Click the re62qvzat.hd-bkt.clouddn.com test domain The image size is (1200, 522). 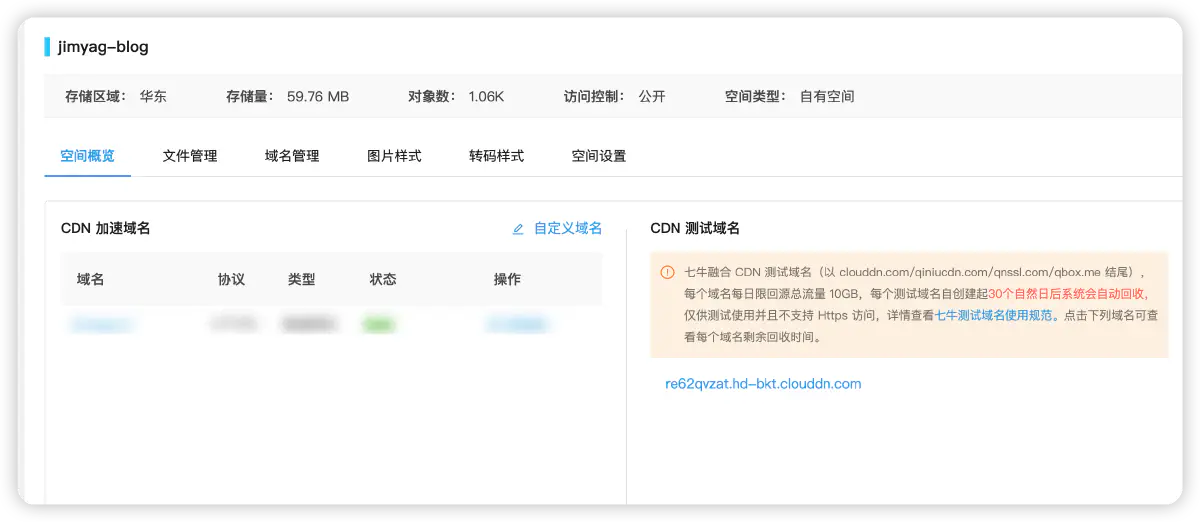(763, 384)
